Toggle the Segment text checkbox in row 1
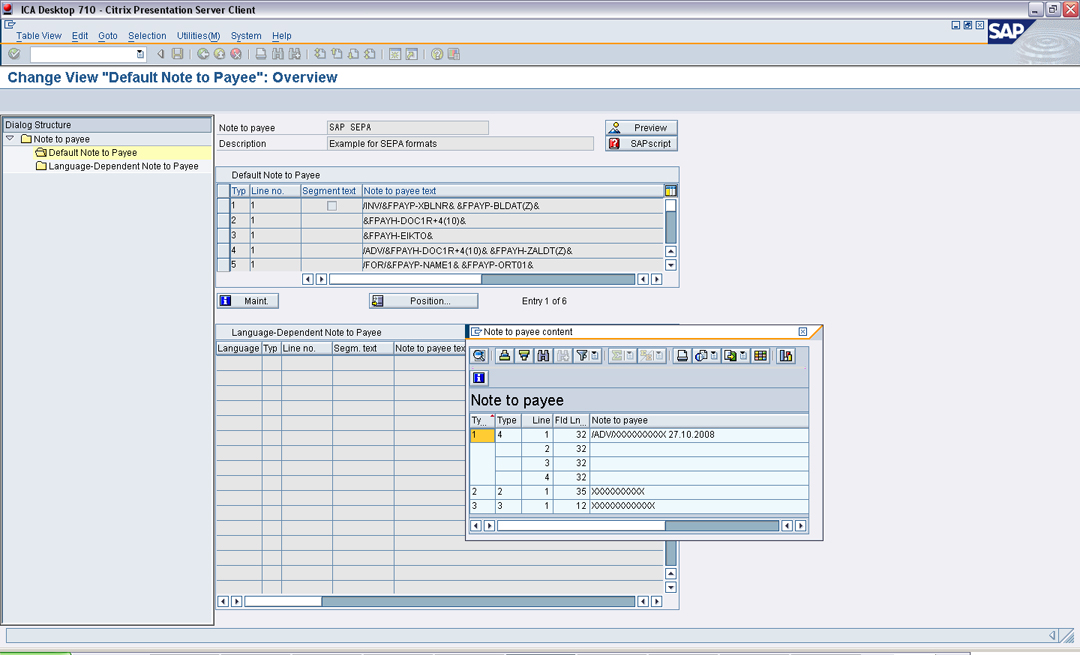This screenshot has width=1080, height=655. [332, 206]
